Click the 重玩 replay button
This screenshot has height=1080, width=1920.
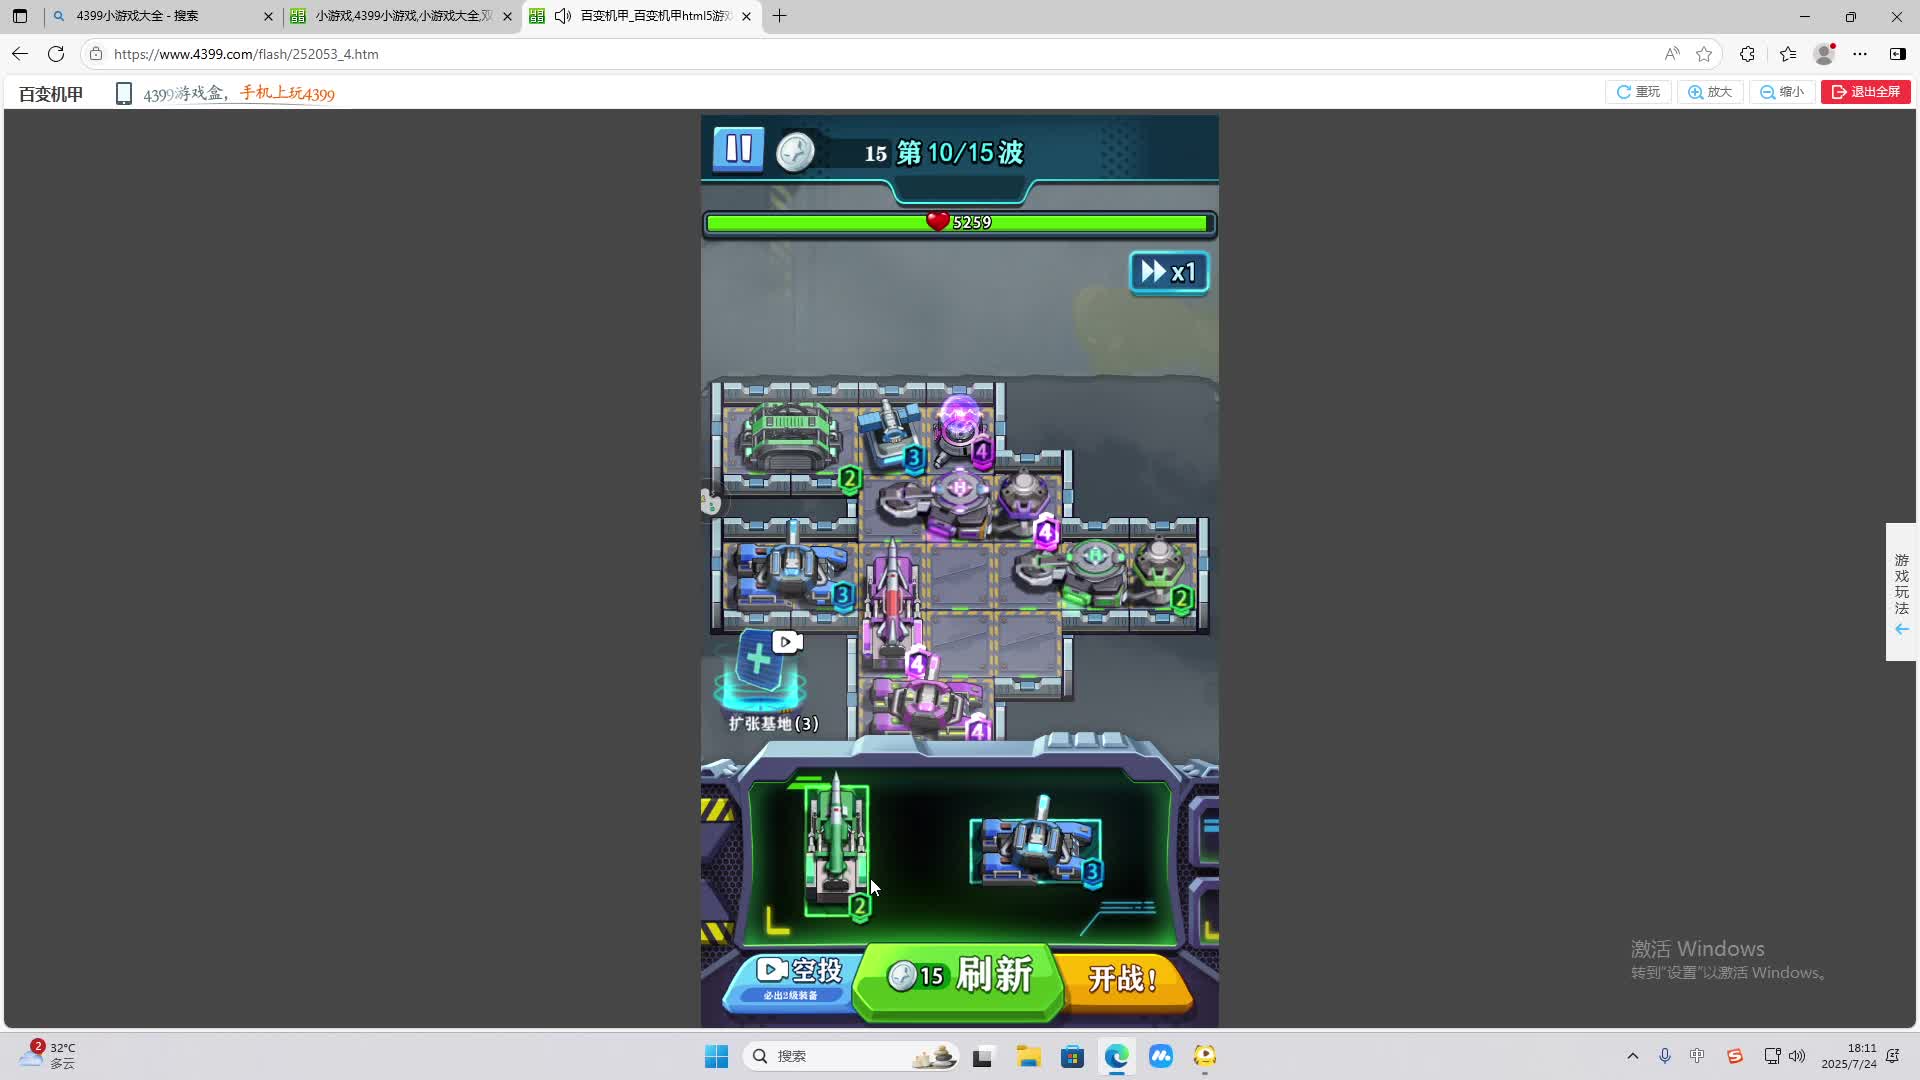click(x=1638, y=92)
